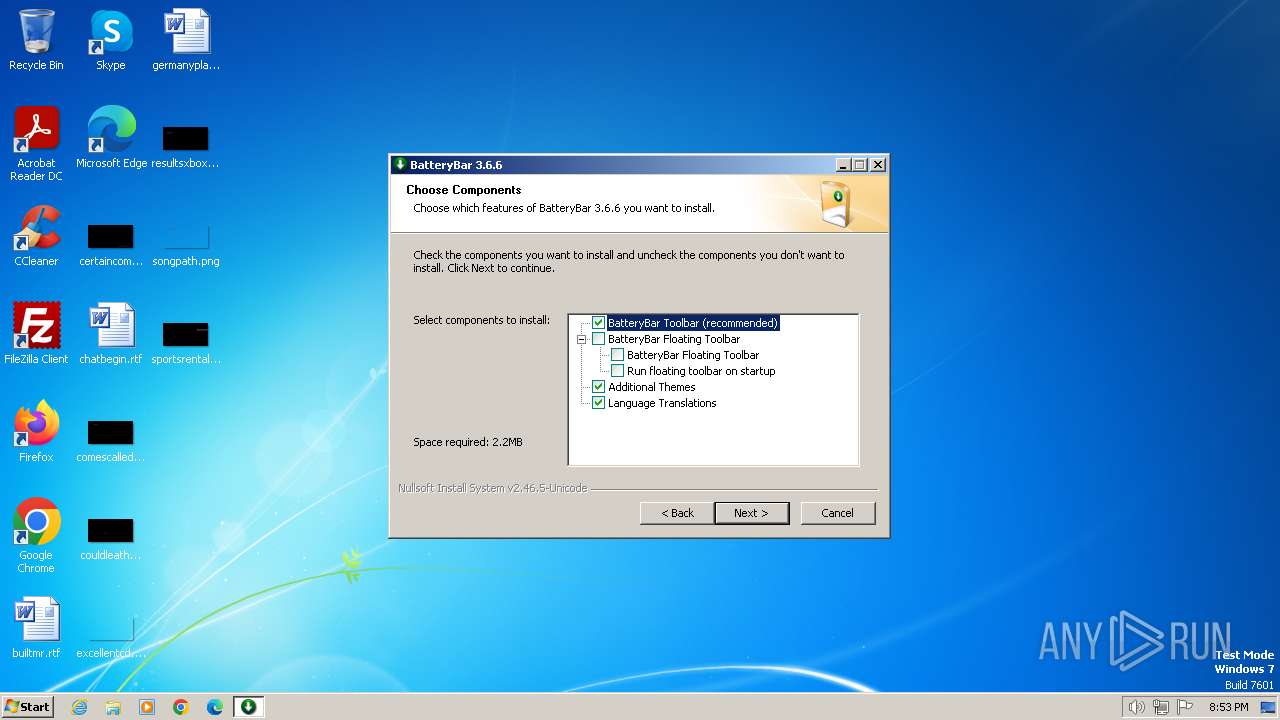Open Windows Explorer folder in taskbar

[x=113, y=707]
